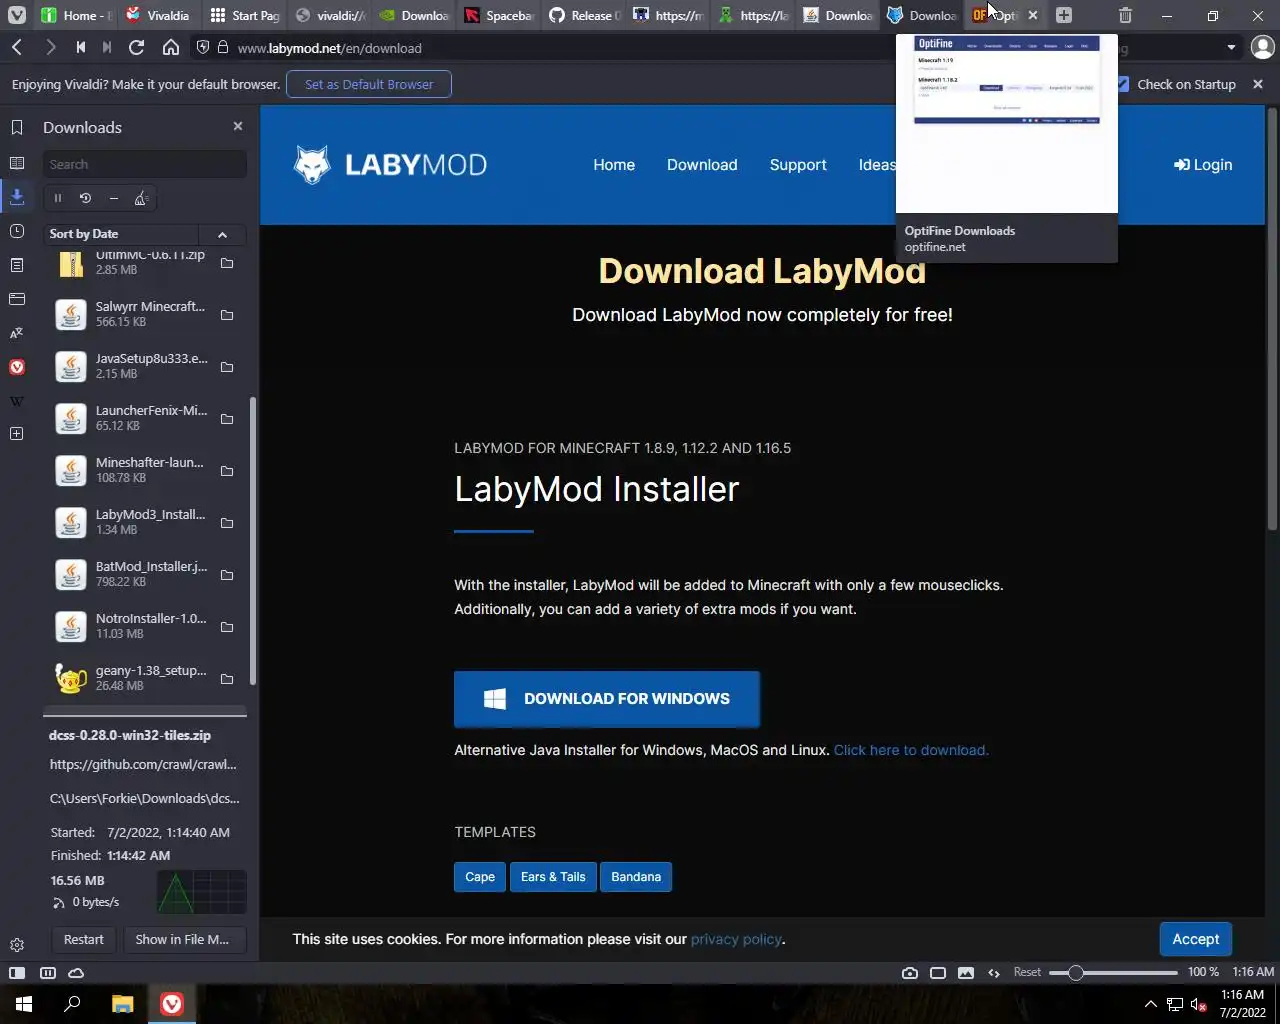This screenshot has width=1280, height=1024.
Task: Switch to the Vivaldia tab
Action: [x=158, y=15]
